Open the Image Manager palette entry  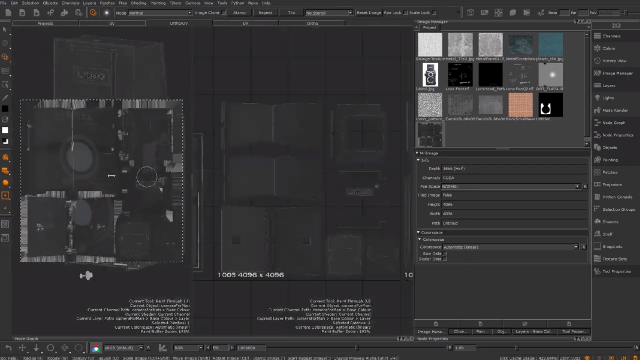point(614,73)
